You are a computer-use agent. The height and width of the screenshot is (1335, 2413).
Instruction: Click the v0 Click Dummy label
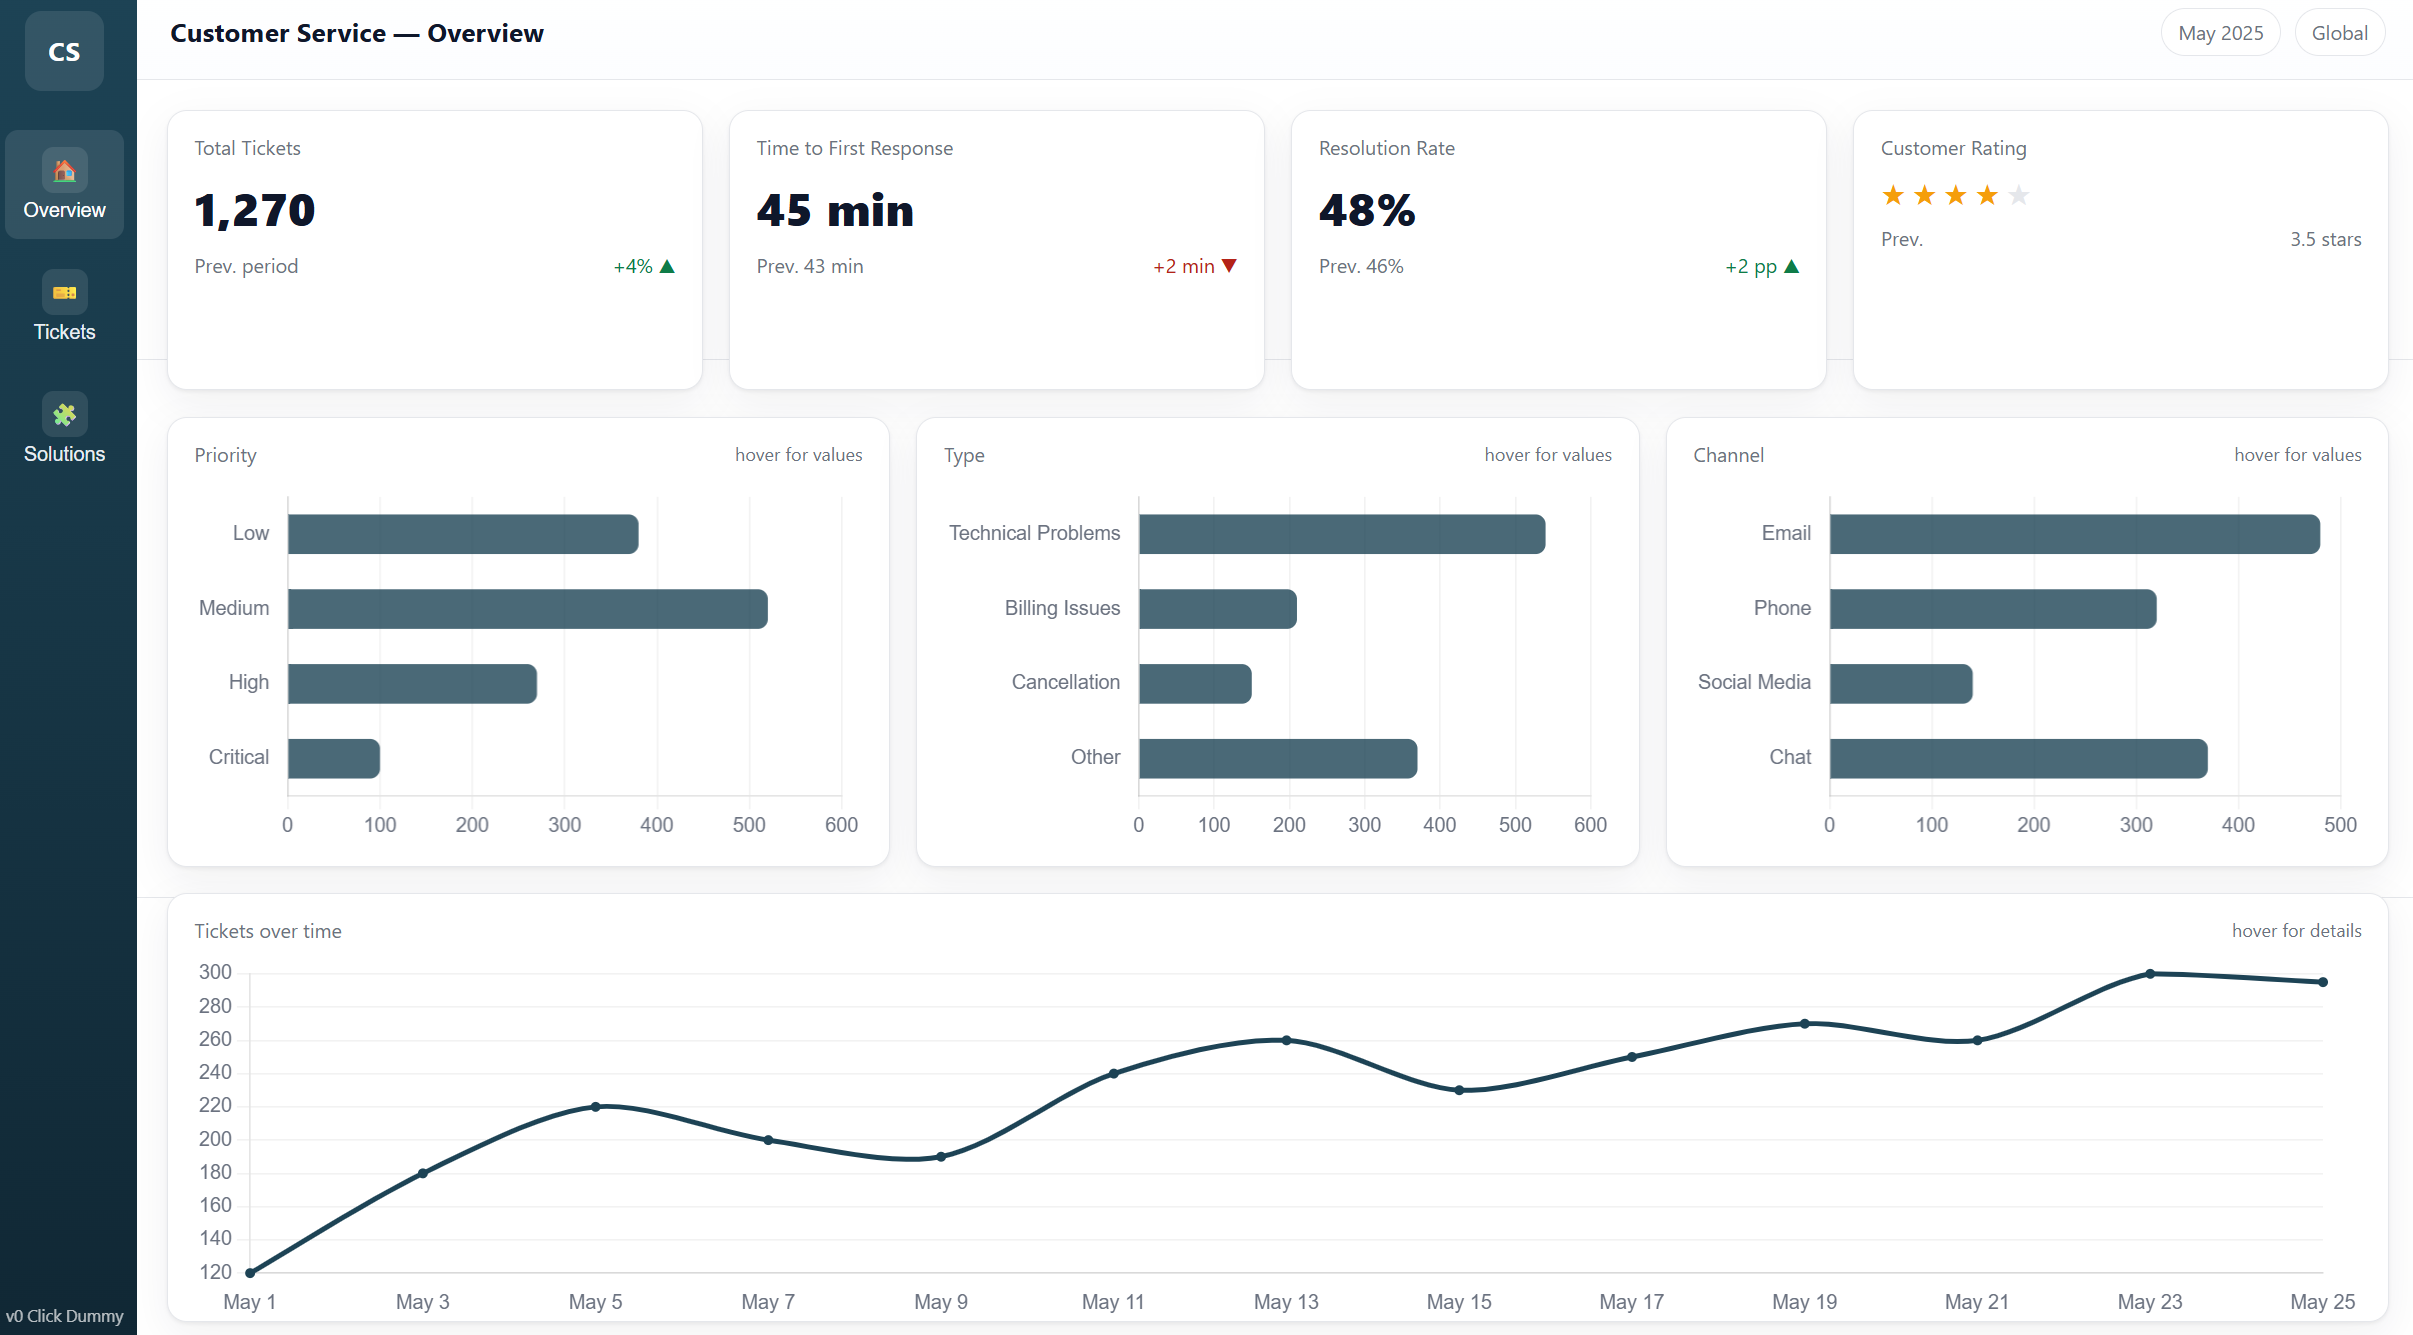click(x=64, y=1316)
